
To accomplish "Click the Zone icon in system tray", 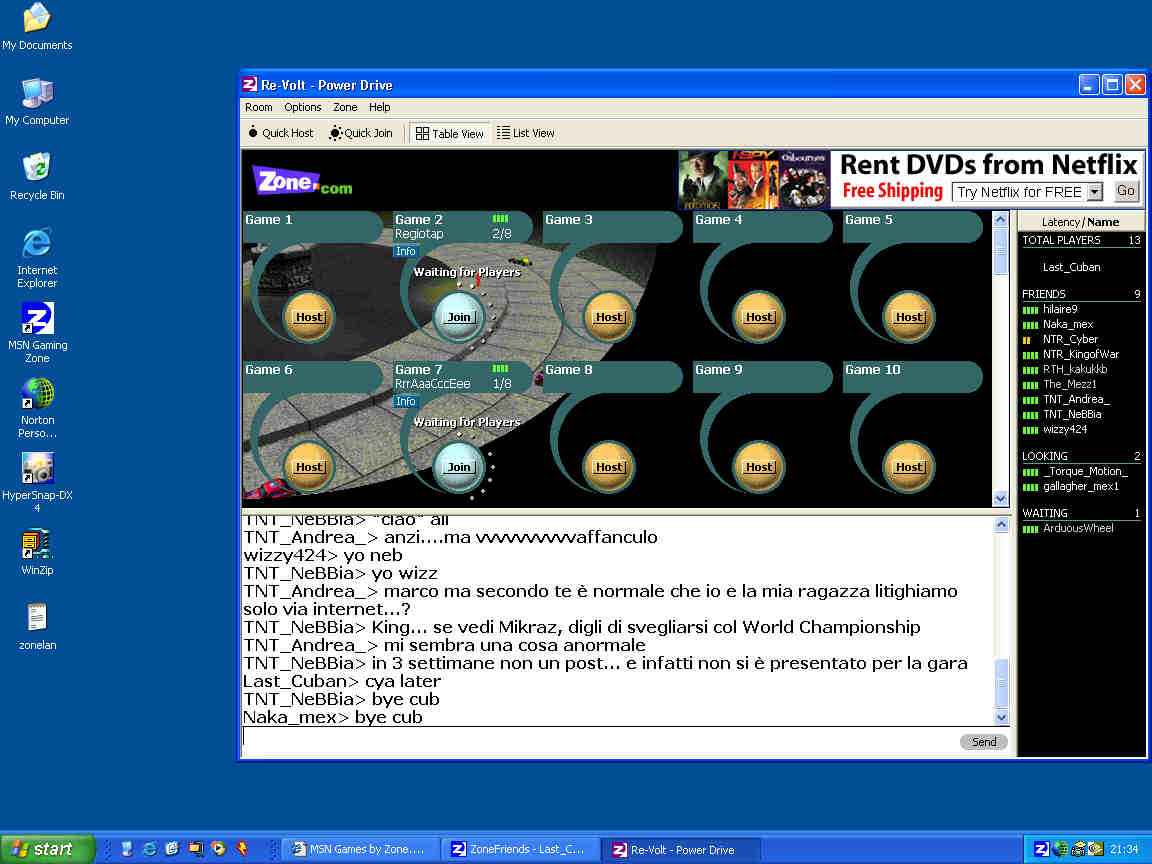I will pos(1042,849).
